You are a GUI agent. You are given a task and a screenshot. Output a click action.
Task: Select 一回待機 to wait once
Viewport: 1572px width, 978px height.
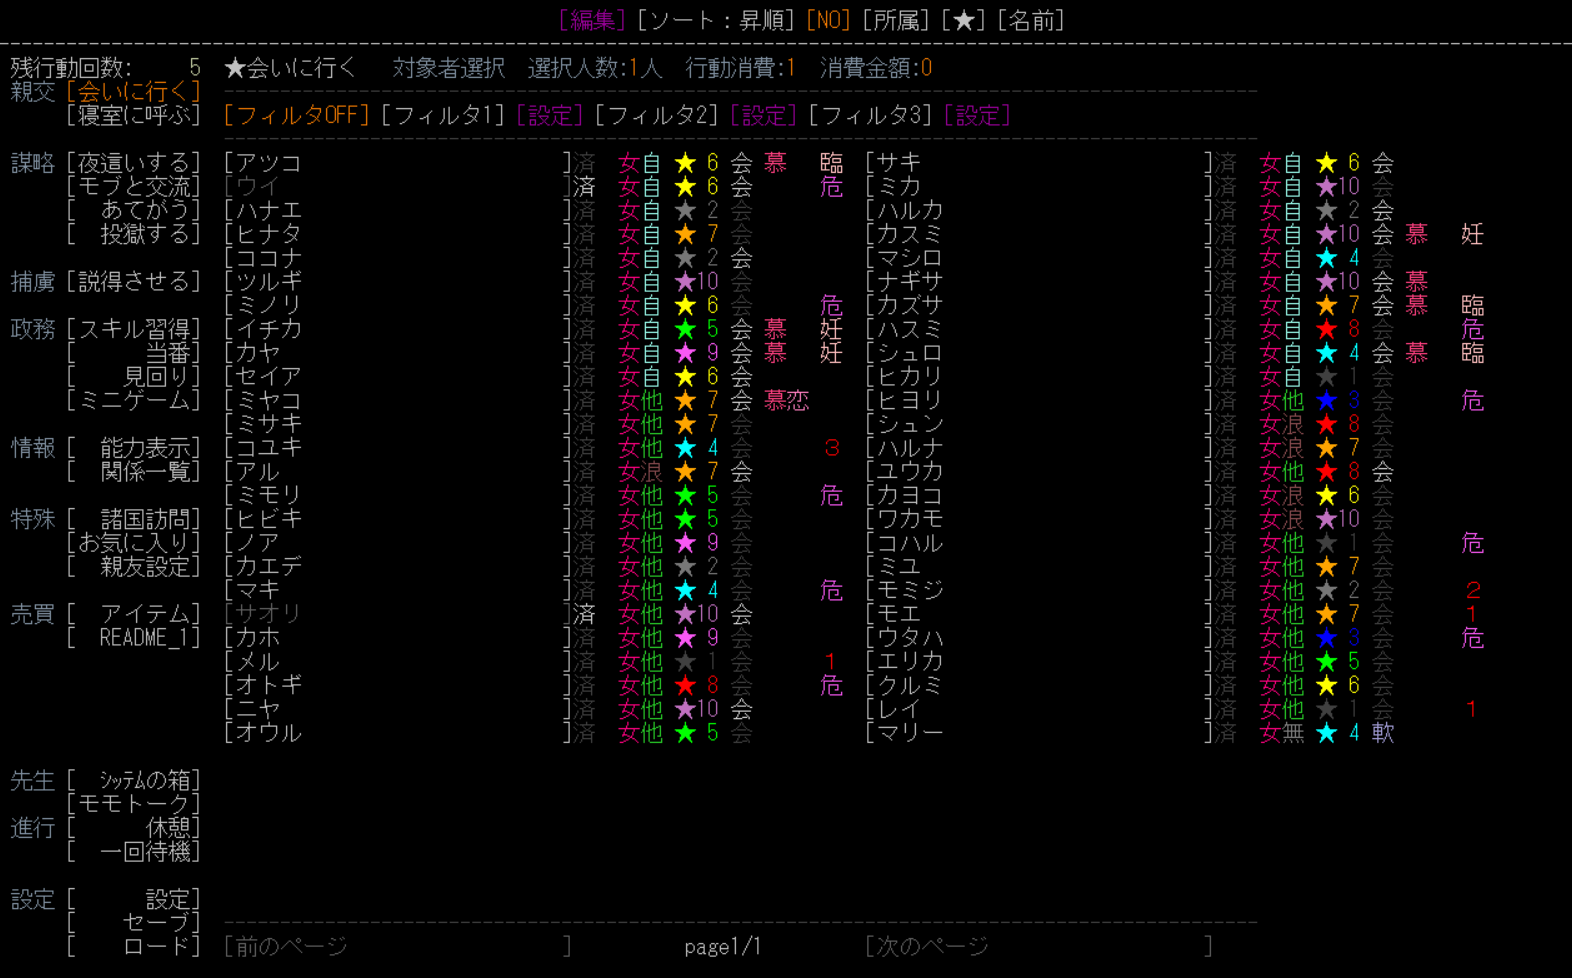point(134,852)
